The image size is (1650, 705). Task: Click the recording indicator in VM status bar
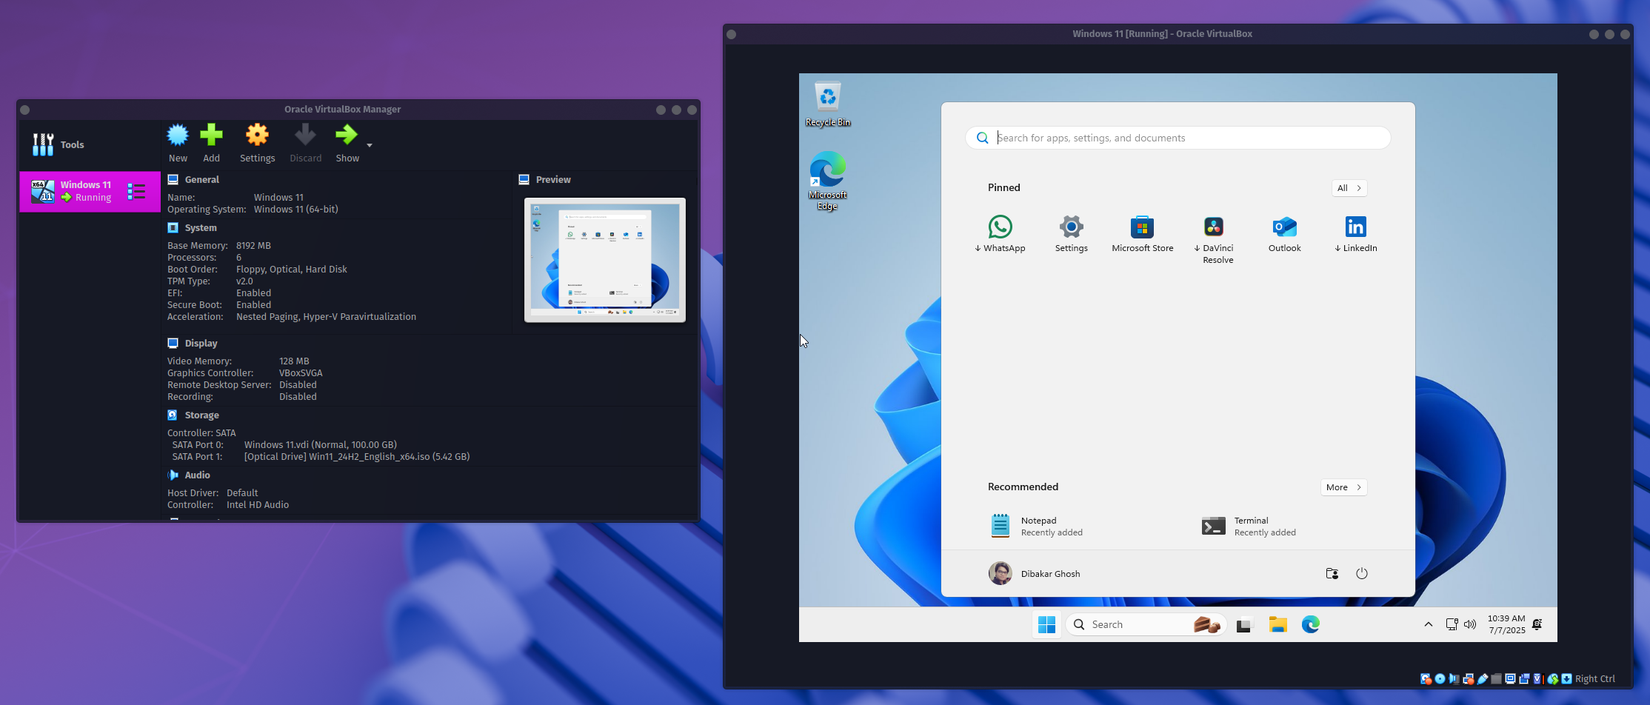pos(1524,679)
